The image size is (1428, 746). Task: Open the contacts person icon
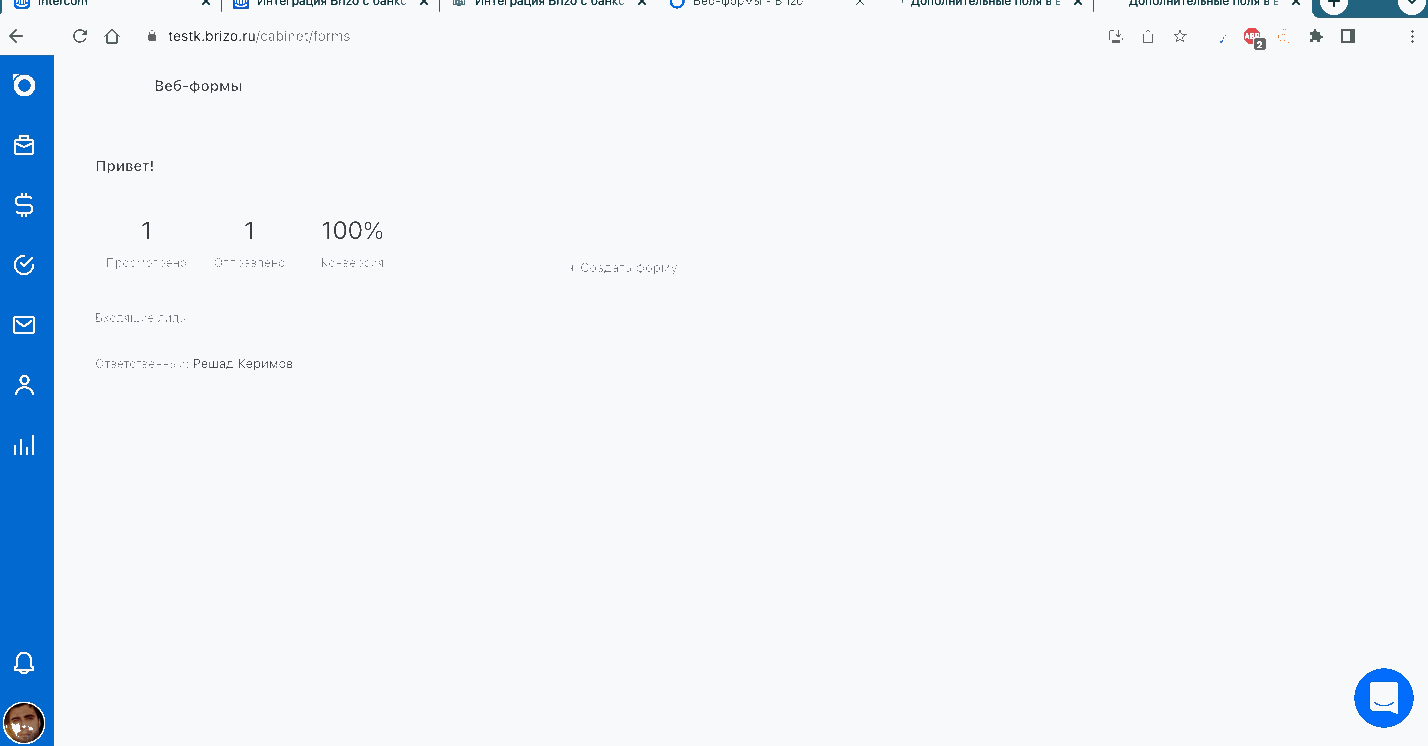point(24,385)
